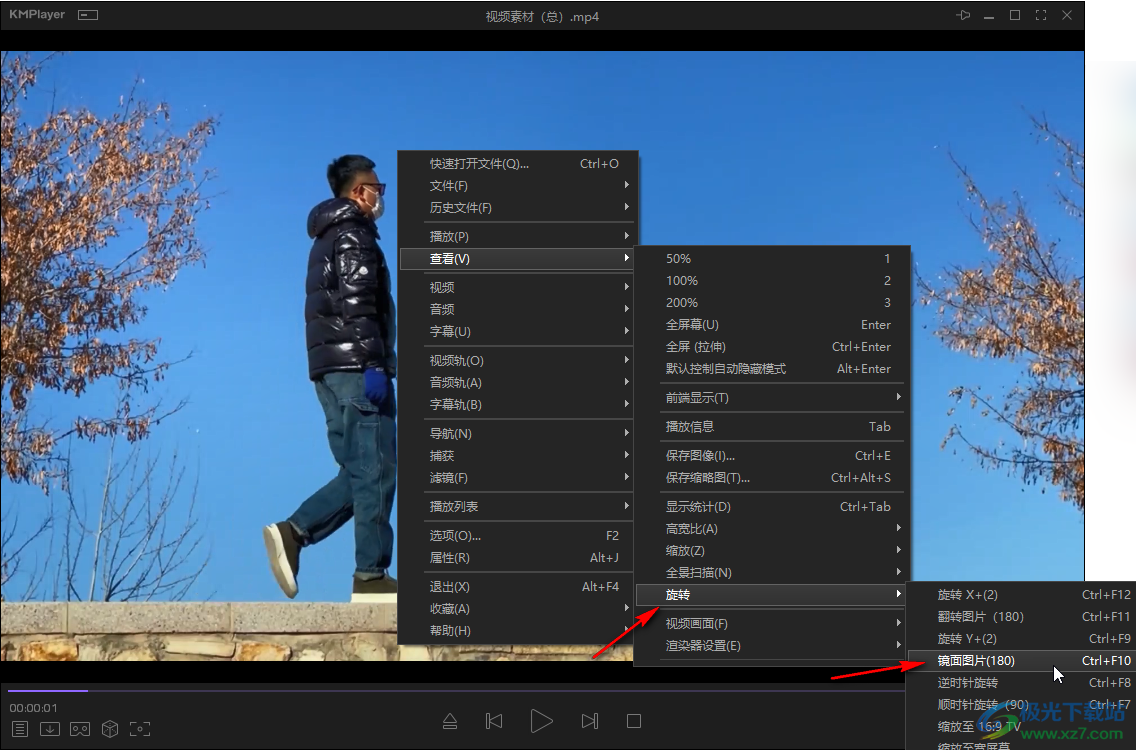Select 保存缩略图(T)... menu entry
This screenshot has width=1136, height=750.
(x=771, y=478)
